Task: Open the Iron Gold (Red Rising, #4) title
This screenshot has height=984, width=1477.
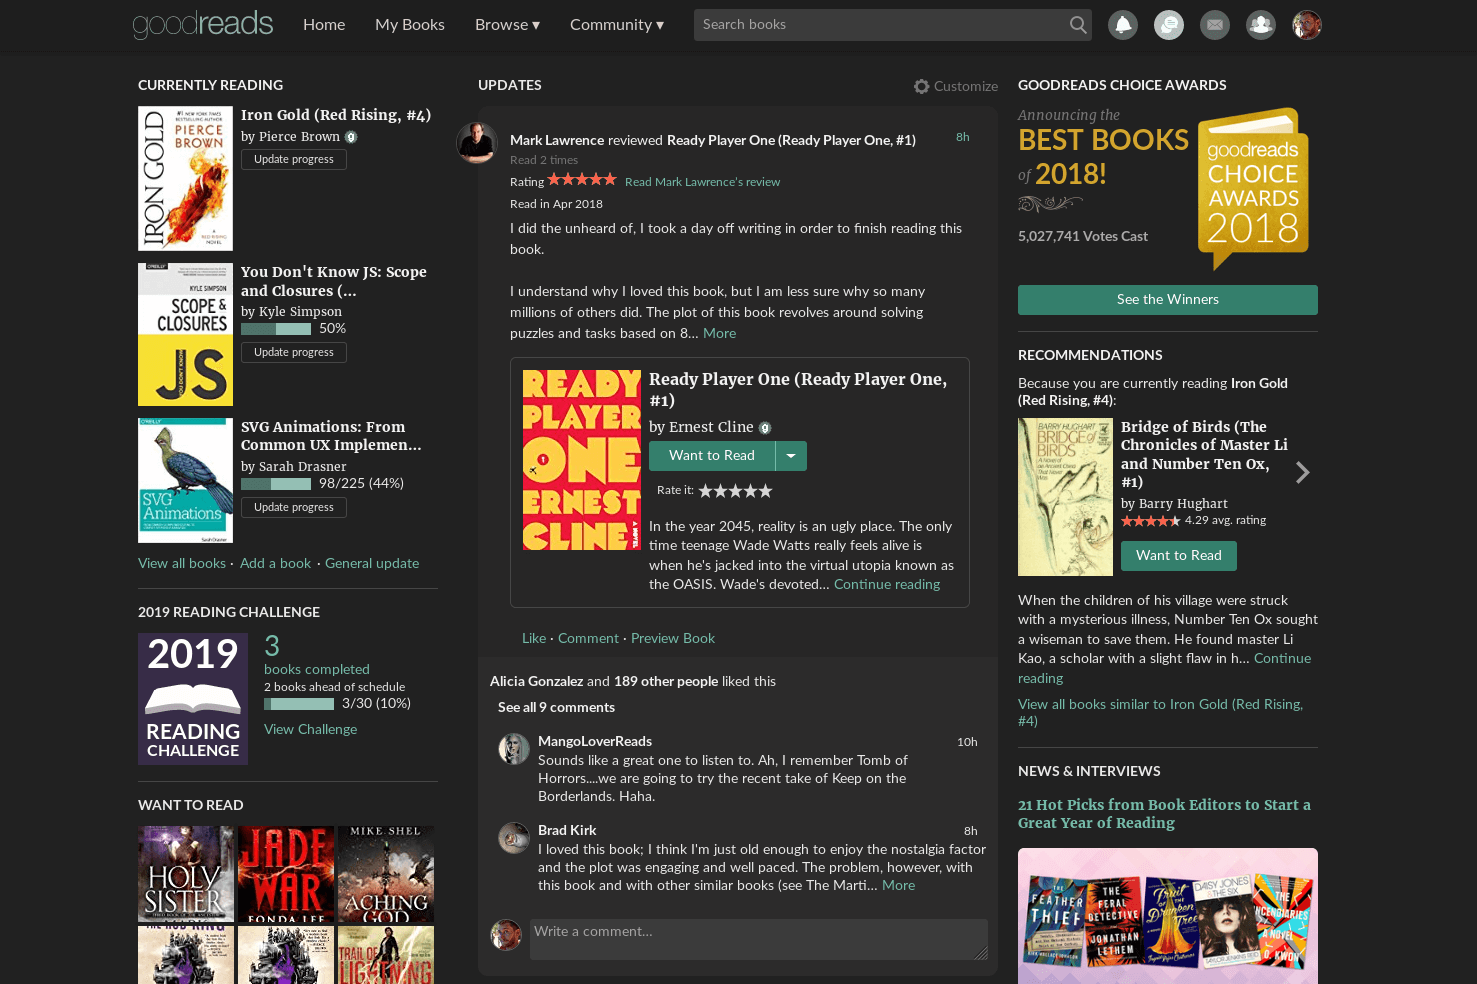Action: (336, 115)
